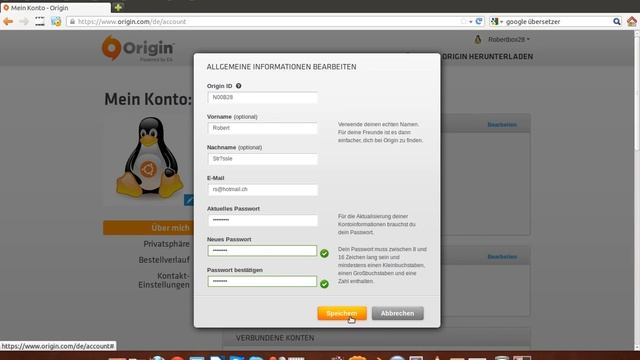This screenshot has height=360, width=640.
Task: Click the green checkmark beside Passwort bestätigen
Action: [324, 284]
